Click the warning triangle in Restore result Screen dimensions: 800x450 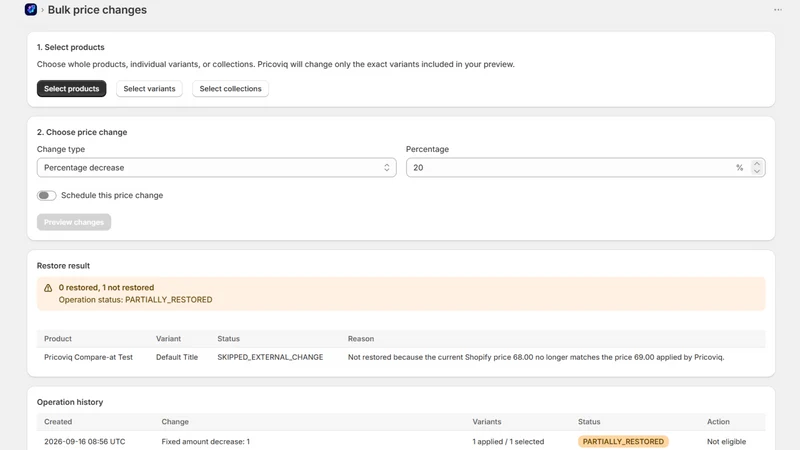48,288
